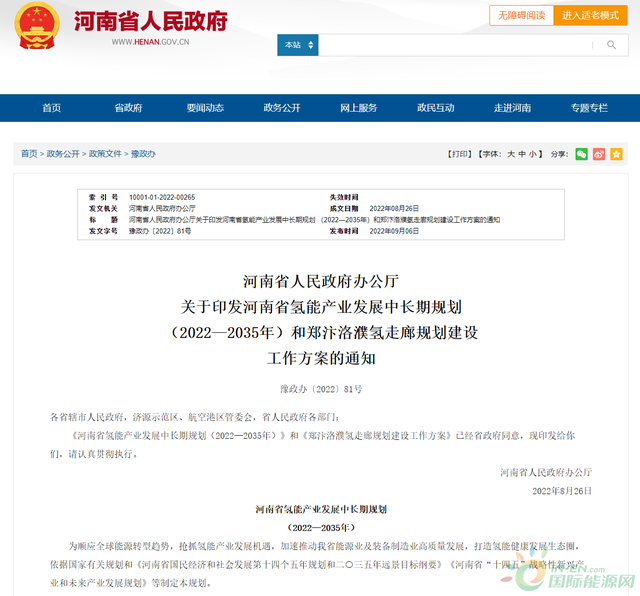Click the search magnifier icon
The image size is (640, 596).
611,45
